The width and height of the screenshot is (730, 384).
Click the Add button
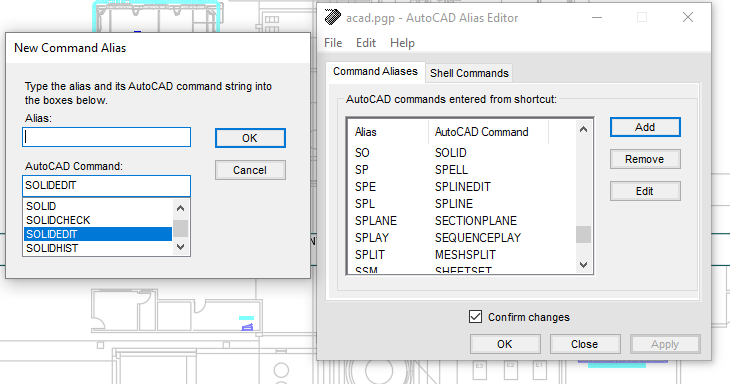(x=645, y=127)
